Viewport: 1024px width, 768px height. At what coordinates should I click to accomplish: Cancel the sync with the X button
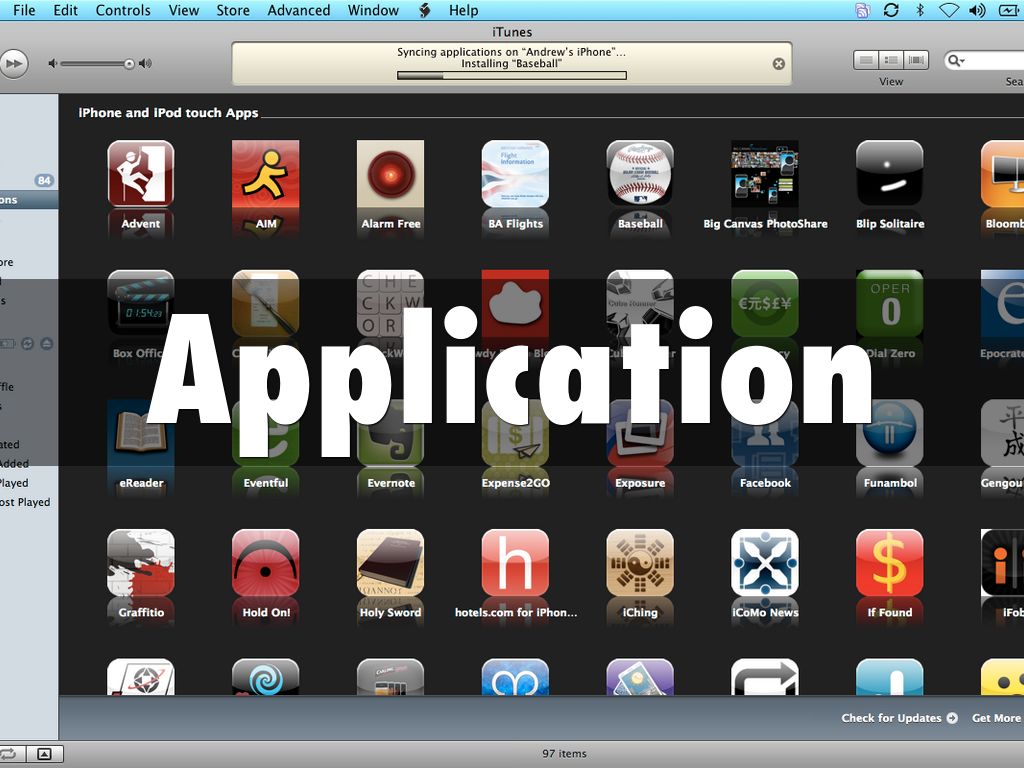point(779,64)
